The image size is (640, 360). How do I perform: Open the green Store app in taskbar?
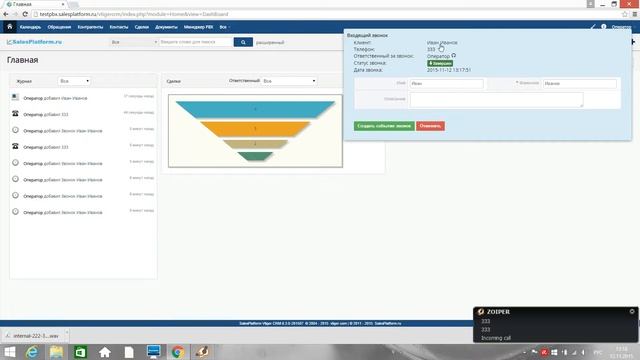click(x=80, y=352)
